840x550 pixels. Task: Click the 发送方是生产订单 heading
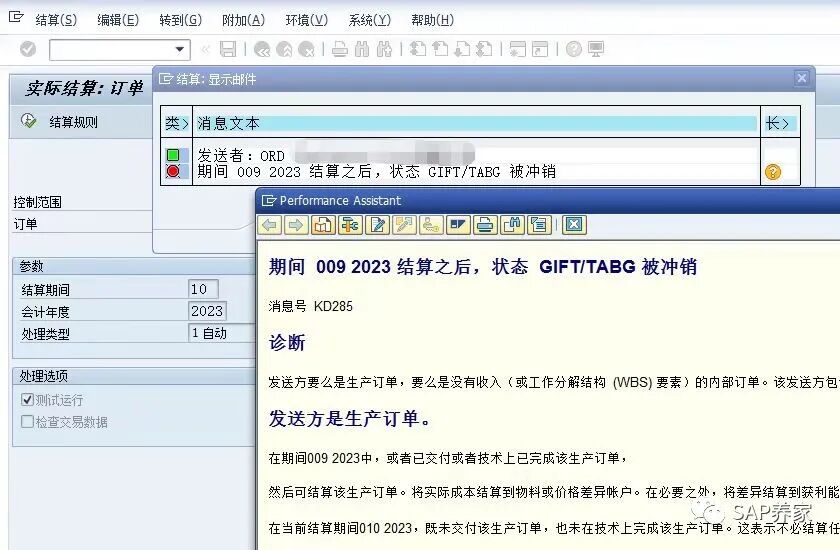[x=350, y=419]
